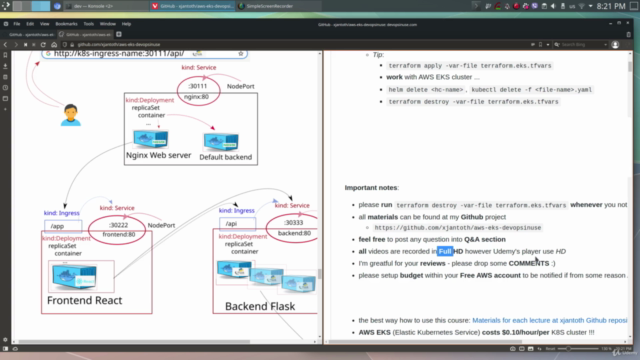Open the KDE application launcher icon
Viewport: 640px width, 360px height.
coord(6,6)
